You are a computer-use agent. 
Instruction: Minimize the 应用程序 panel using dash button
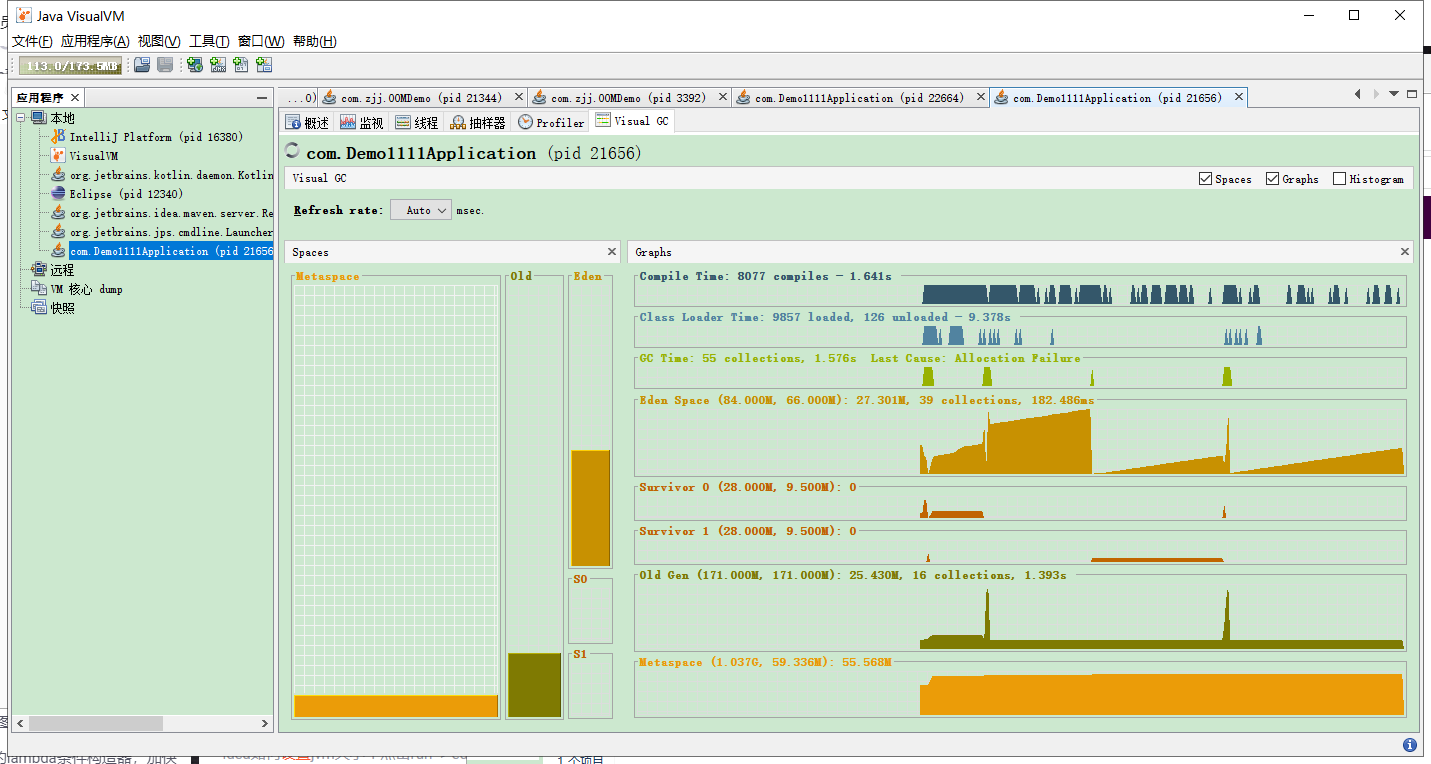[262, 98]
